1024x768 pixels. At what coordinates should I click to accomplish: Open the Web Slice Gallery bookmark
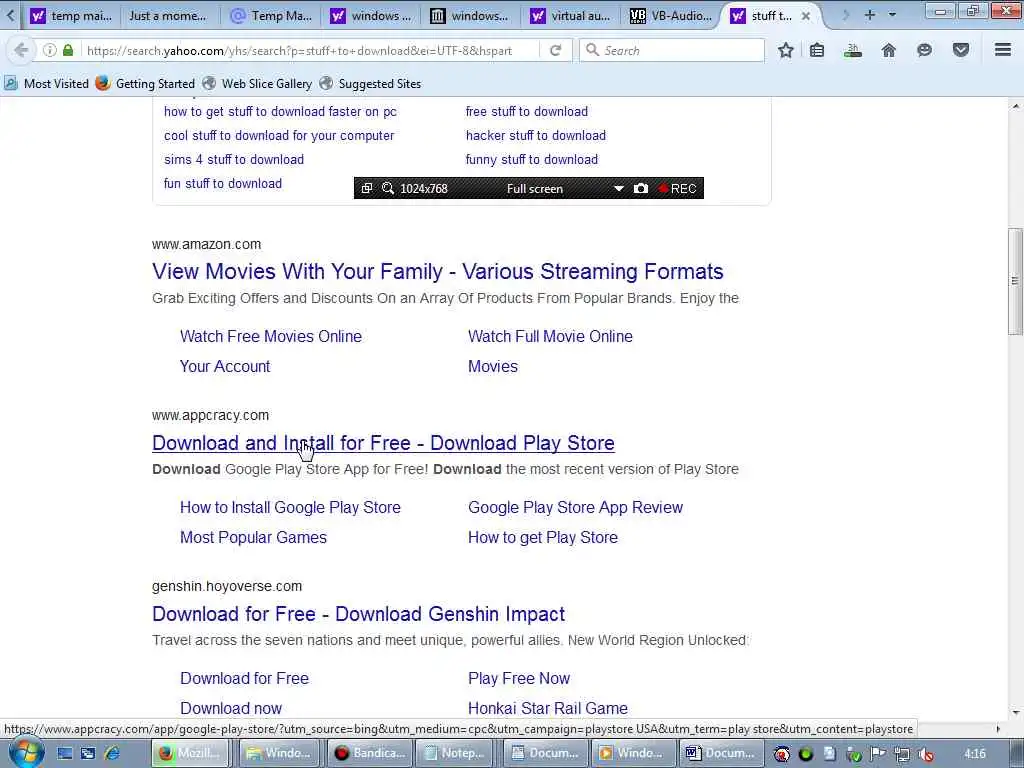coord(257,84)
